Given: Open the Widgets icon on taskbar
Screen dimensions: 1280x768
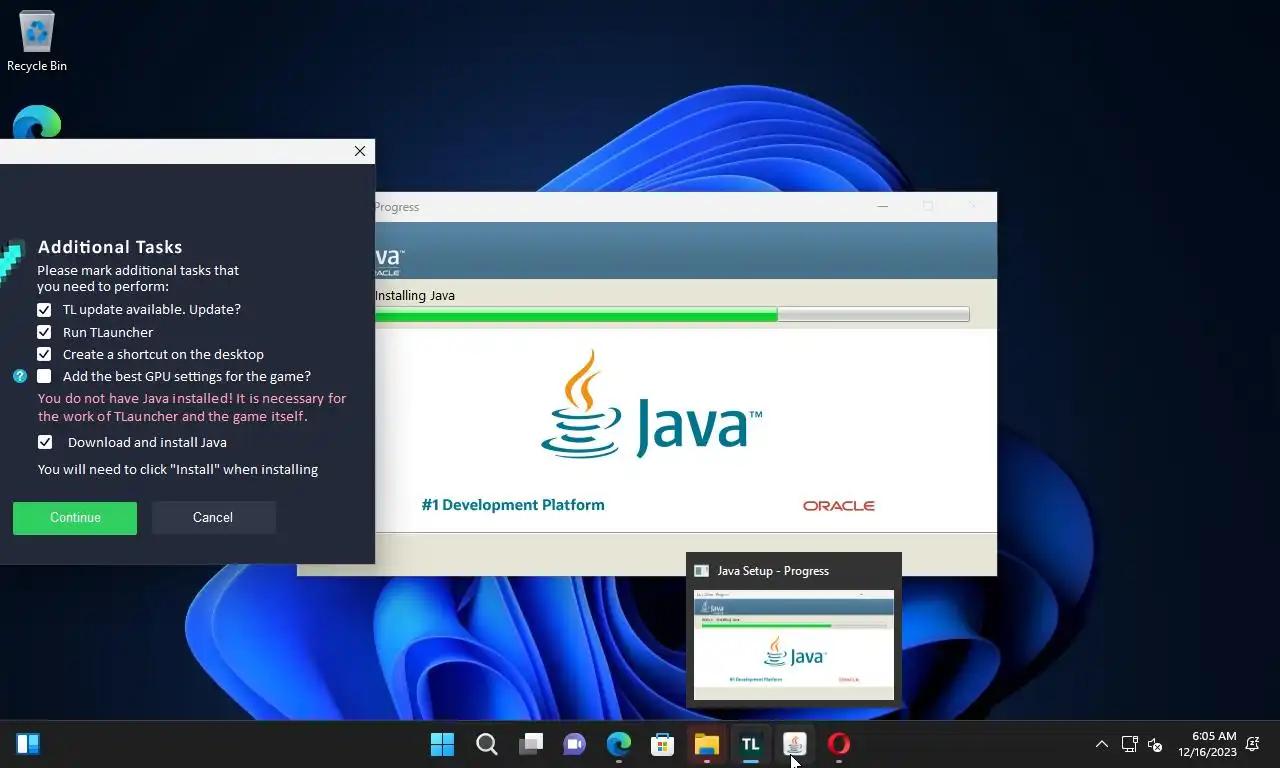Looking at the screenshot, I should 28,744.
